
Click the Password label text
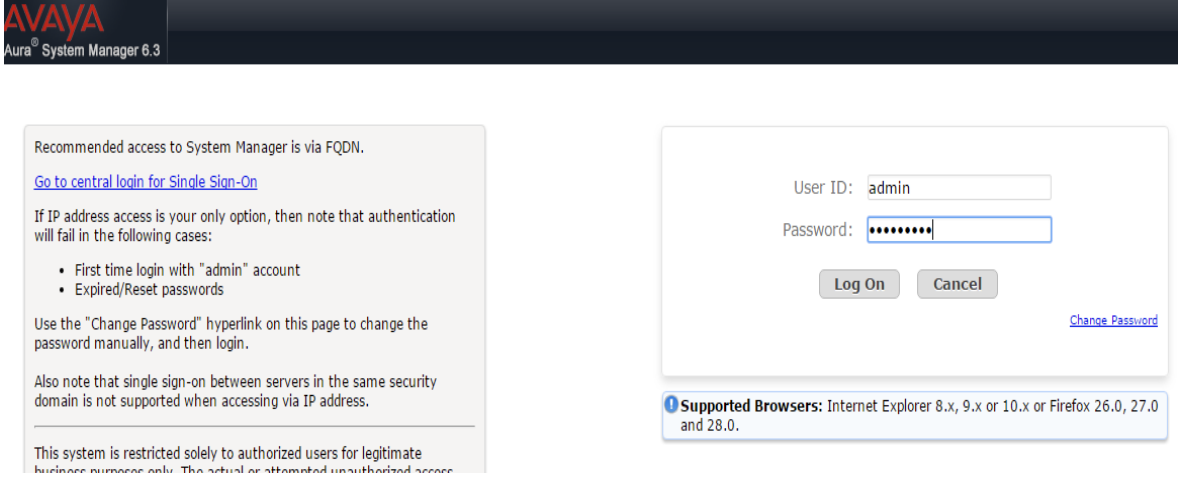pyautogui.click(x=817, y=230)
